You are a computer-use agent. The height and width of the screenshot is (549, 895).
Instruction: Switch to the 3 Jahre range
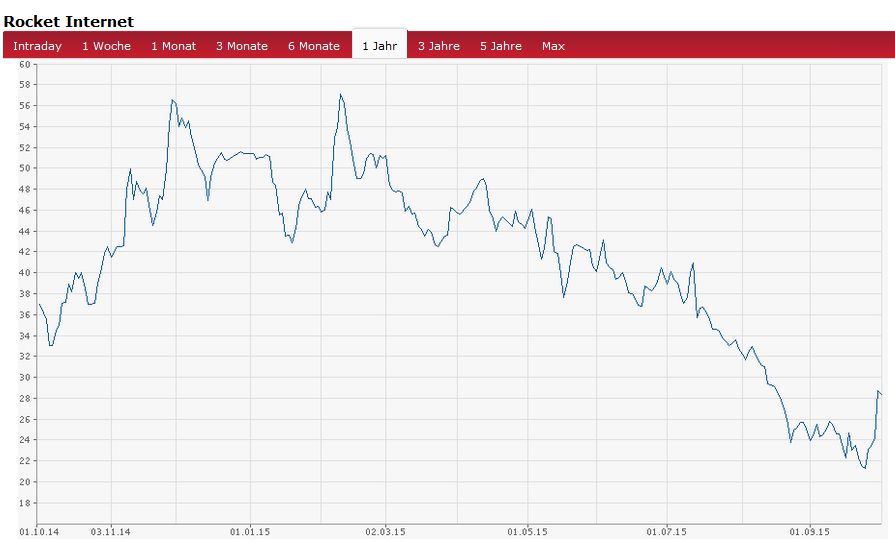tap(438, 46)
